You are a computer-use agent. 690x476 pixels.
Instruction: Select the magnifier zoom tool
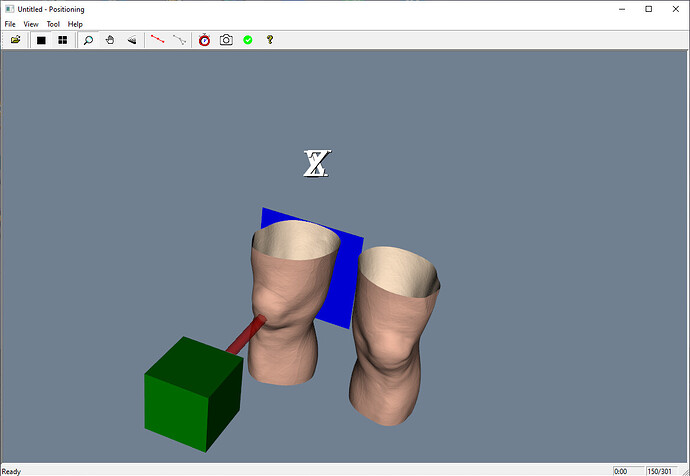(89, 40)
